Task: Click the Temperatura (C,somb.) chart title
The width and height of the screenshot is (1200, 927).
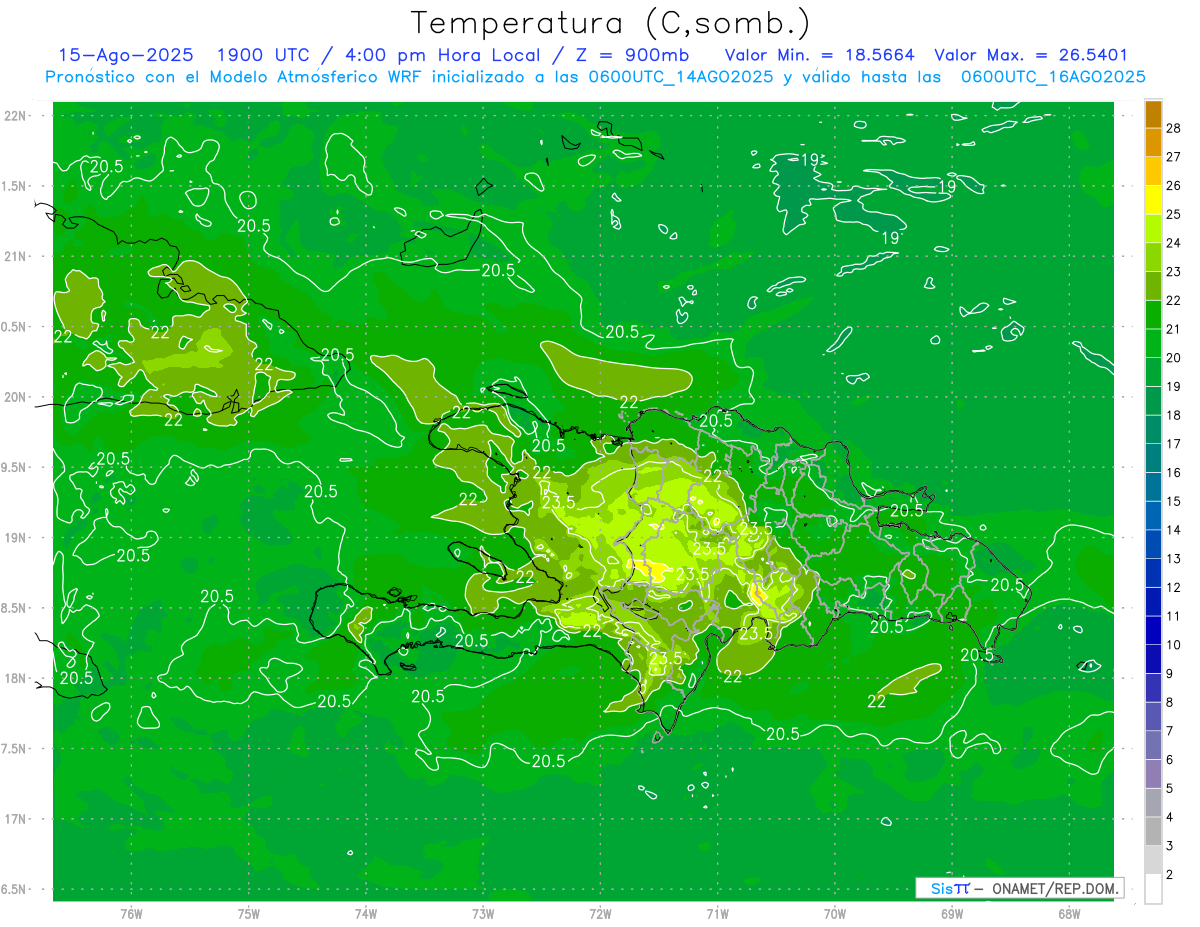Action: pyautogui.click(x=610, y=23)
